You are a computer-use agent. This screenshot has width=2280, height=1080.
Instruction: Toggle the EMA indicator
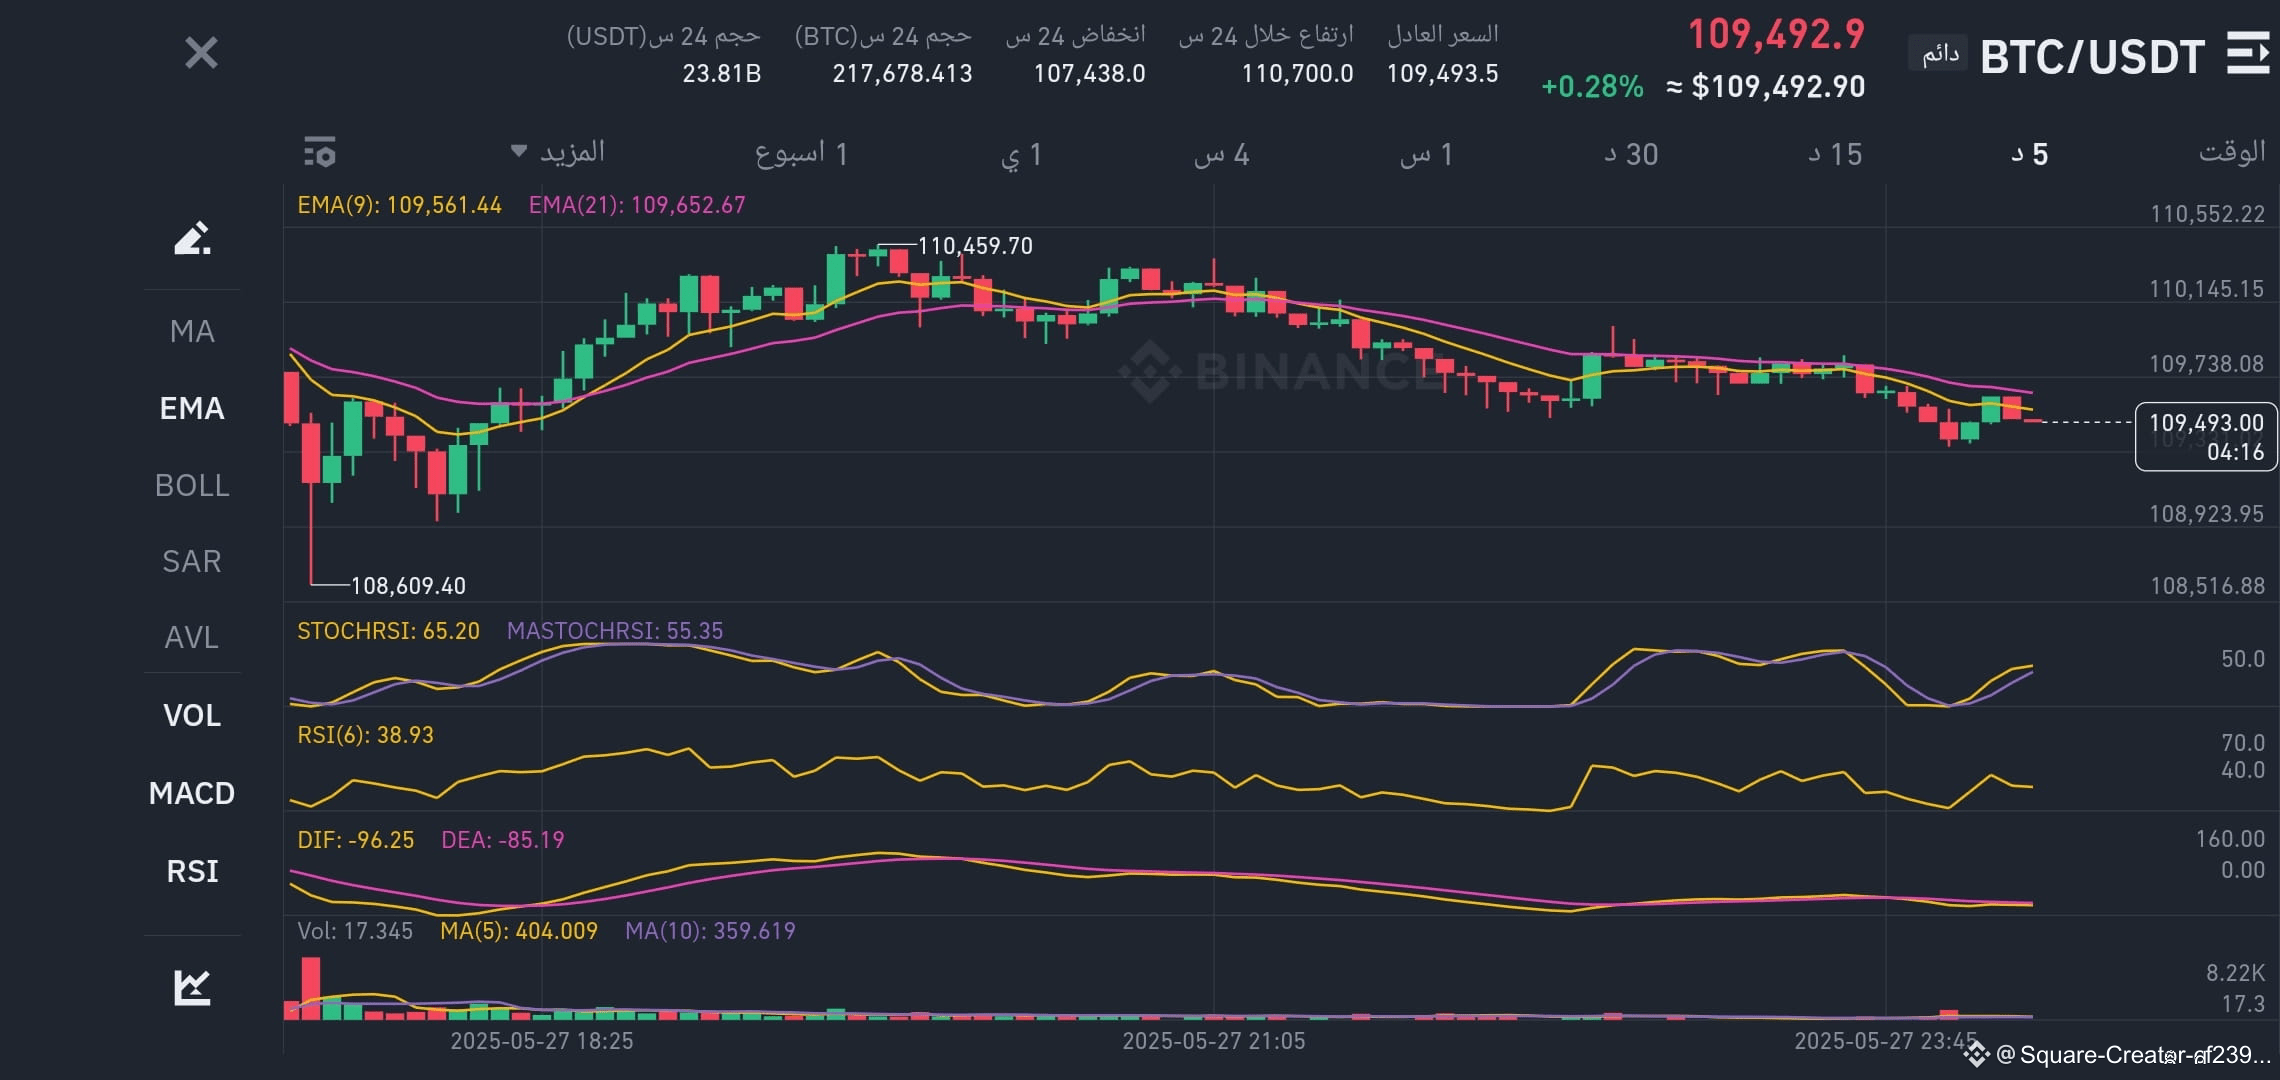tap(192, 408)
